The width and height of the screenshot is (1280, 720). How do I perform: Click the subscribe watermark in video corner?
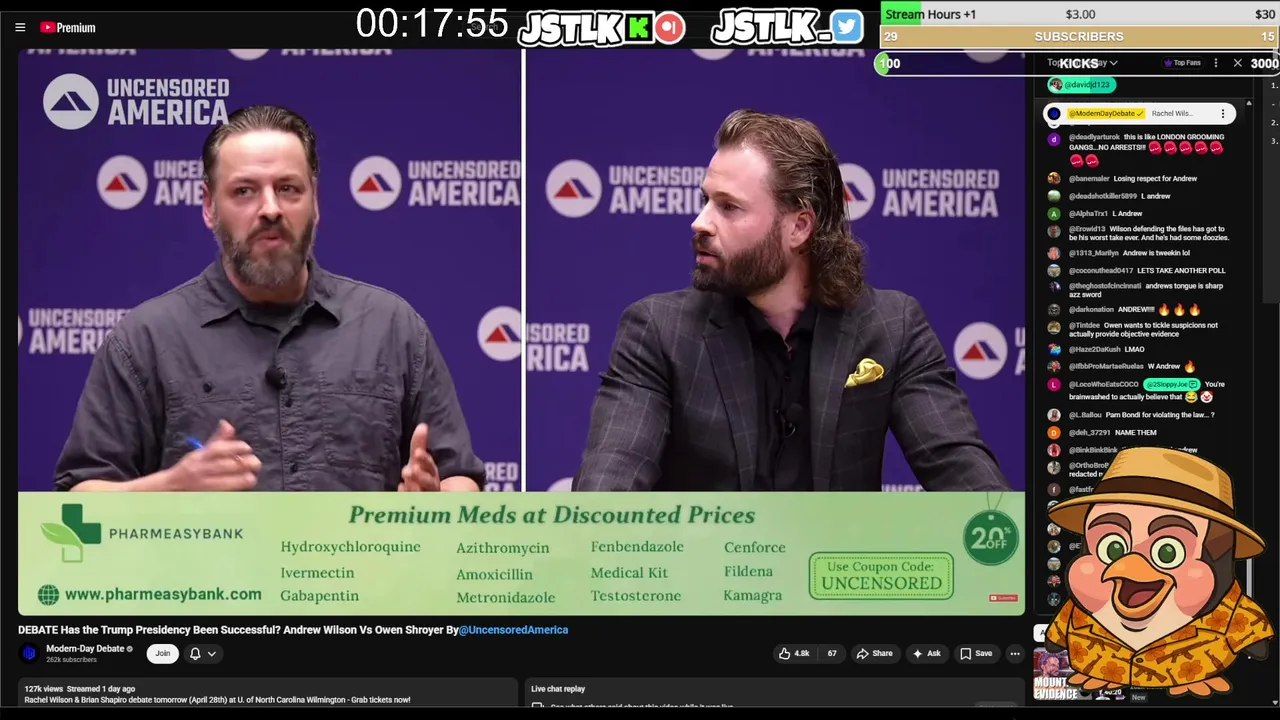coord(1003,598)
